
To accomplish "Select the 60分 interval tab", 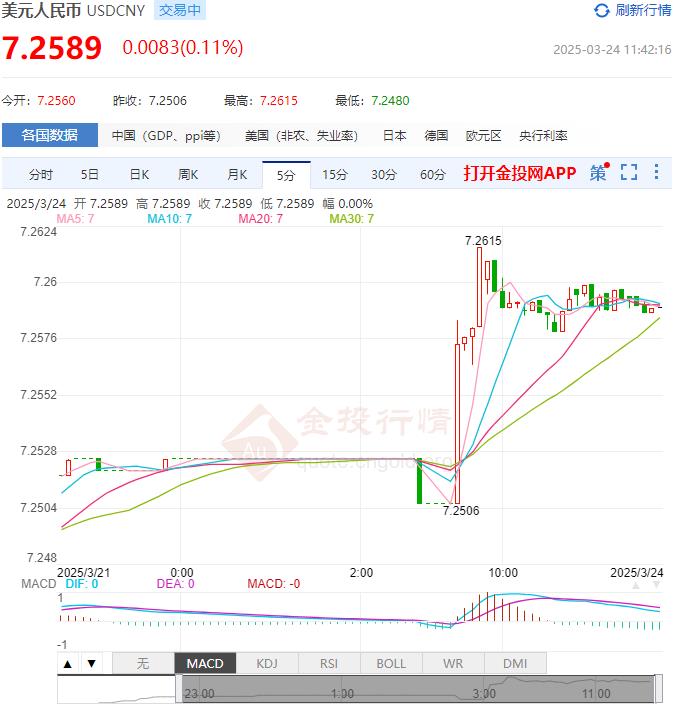I will point(432,174).
